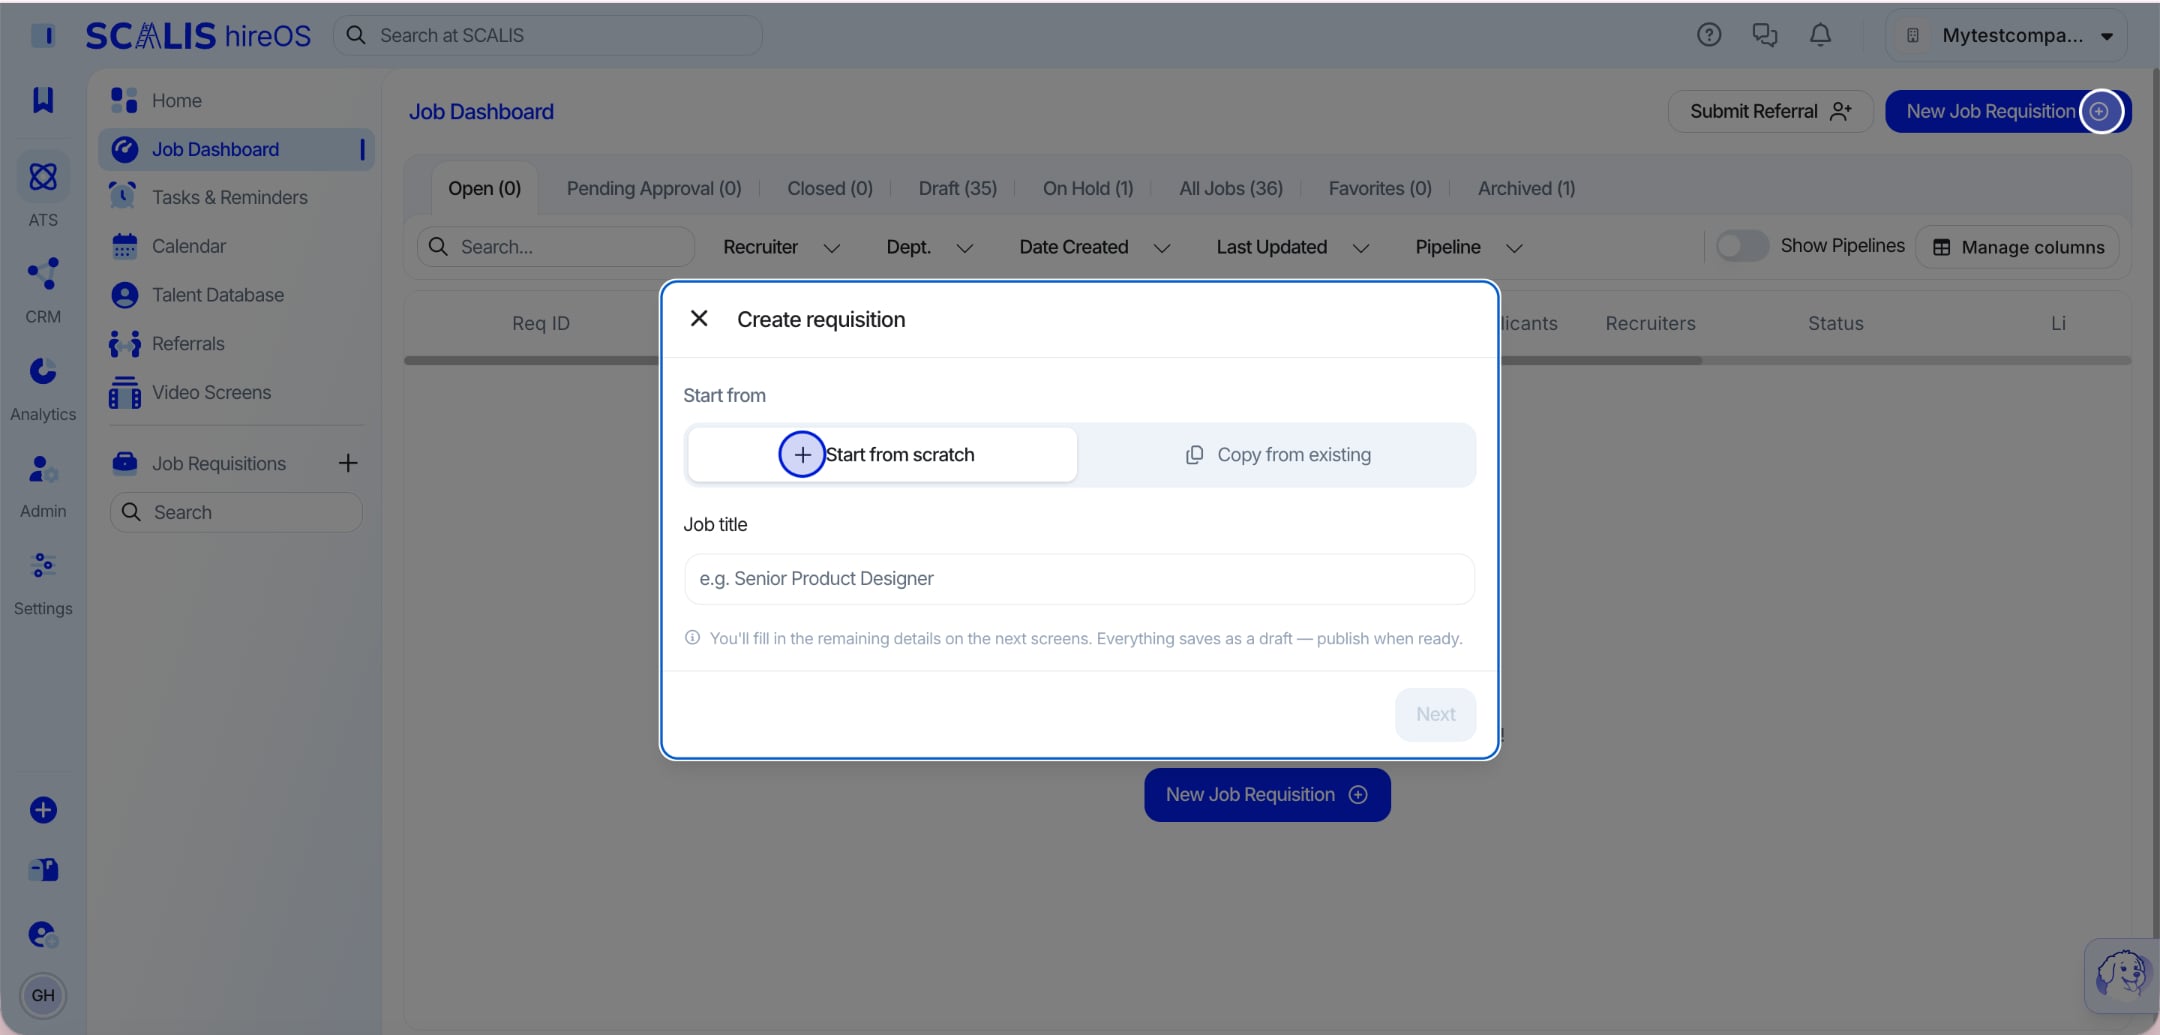Click the Job Dashboard gauge icon

[x=125, y=149]
